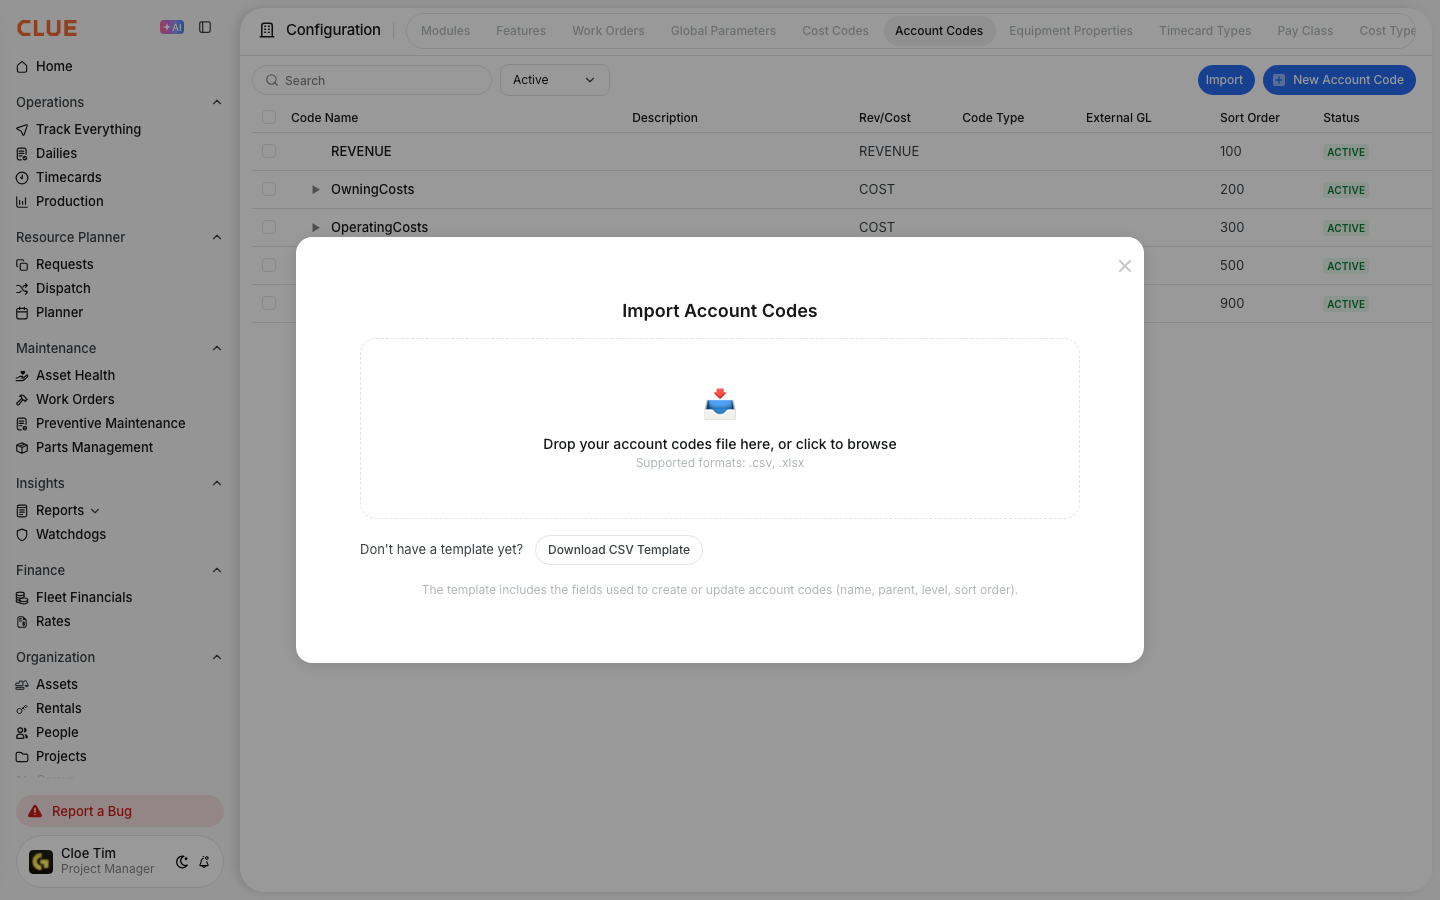Open the Modules tab
This screenshot has height=900, width=1440.
pyautogui.click(x=445, y=31)
